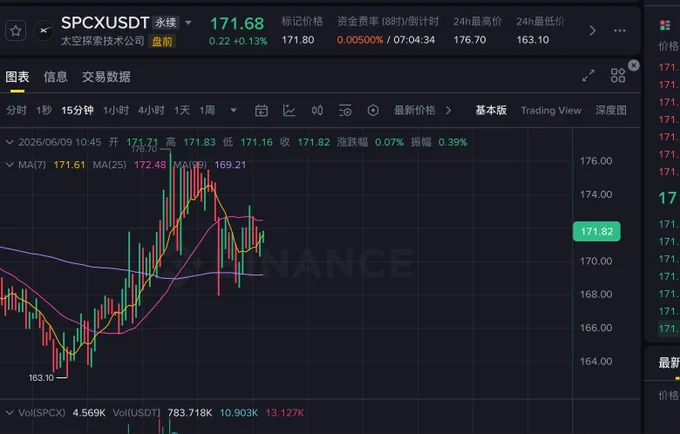Screen dimensions: 680x434
Task: Switch to the 交易数据 tab
Action: click(x=106, y=77)
